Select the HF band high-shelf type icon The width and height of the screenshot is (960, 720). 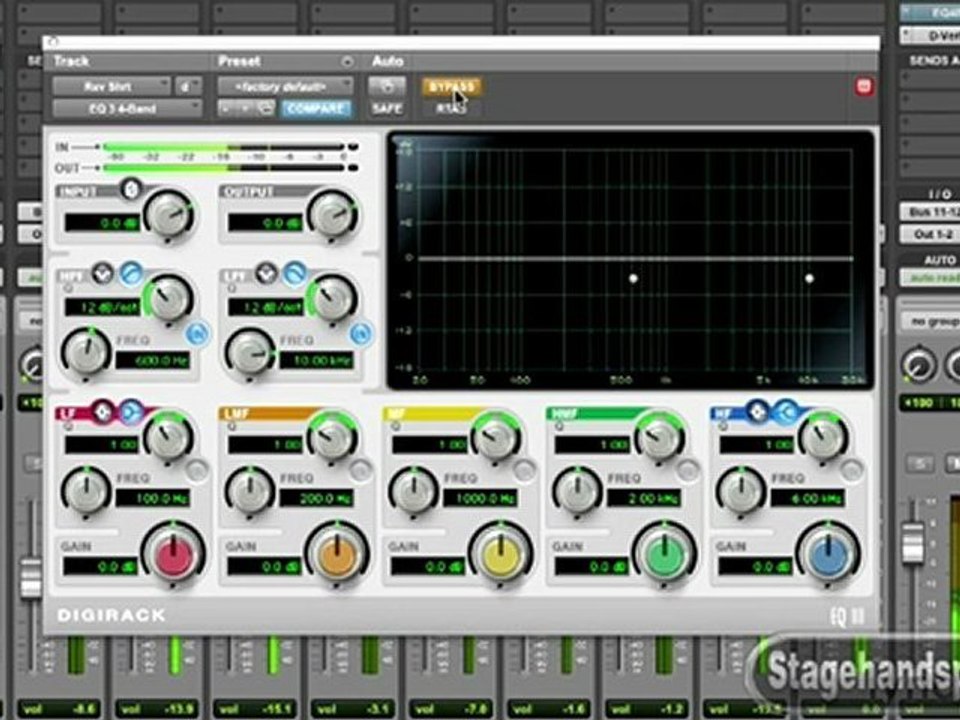(x=786, y=411)
